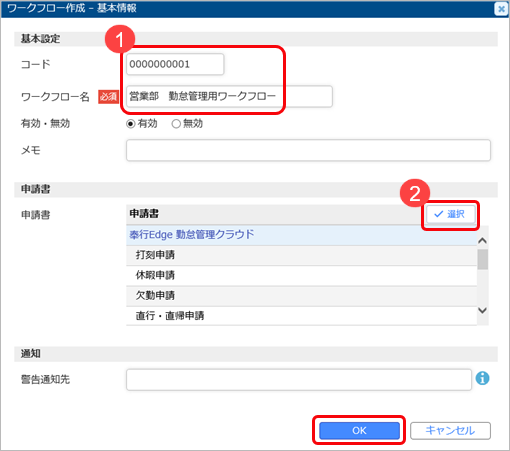Click the 申請書 column header

tap(144, 214)
